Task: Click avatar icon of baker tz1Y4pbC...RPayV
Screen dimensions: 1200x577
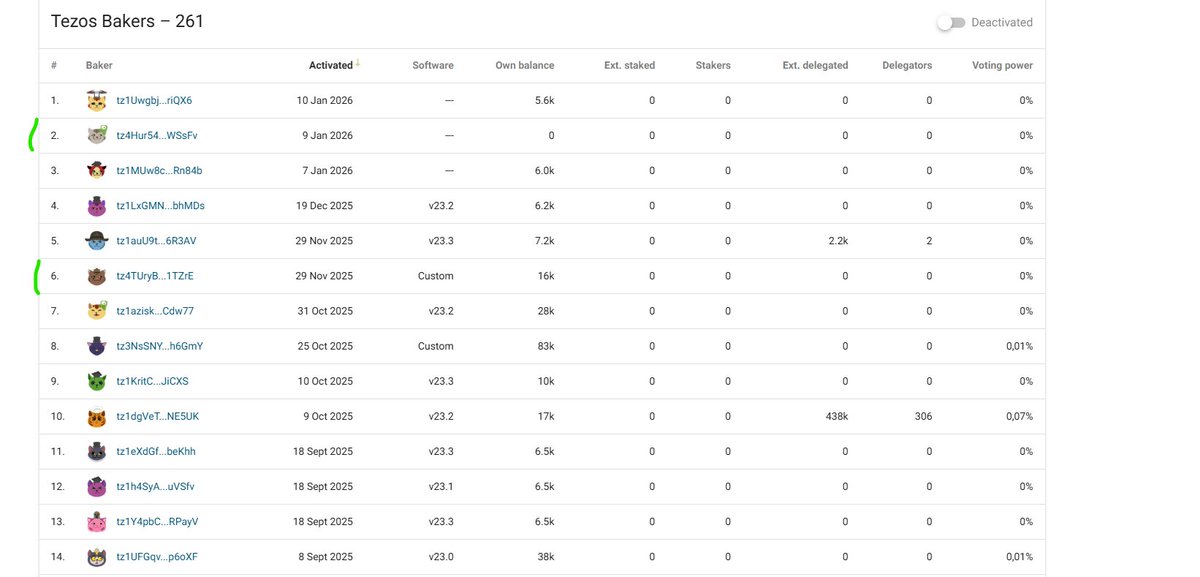Action: (x=97, y=521)
